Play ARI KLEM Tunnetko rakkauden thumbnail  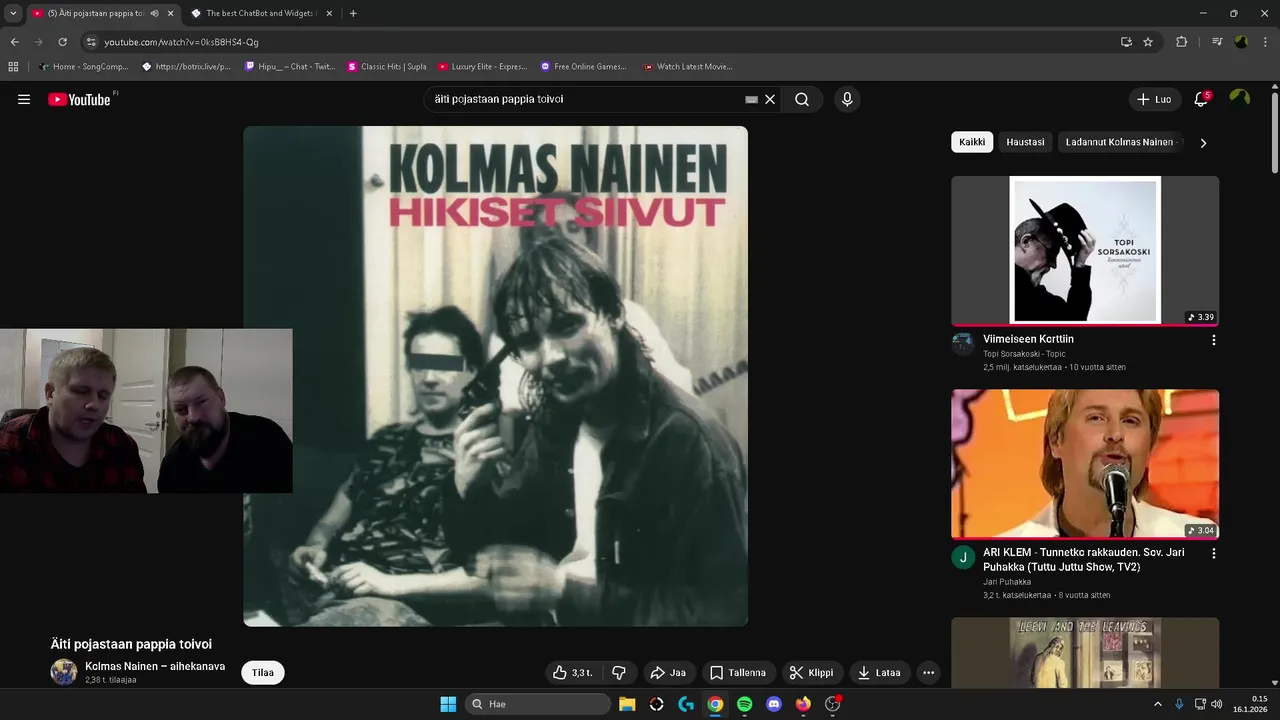tap(1085, 464)
